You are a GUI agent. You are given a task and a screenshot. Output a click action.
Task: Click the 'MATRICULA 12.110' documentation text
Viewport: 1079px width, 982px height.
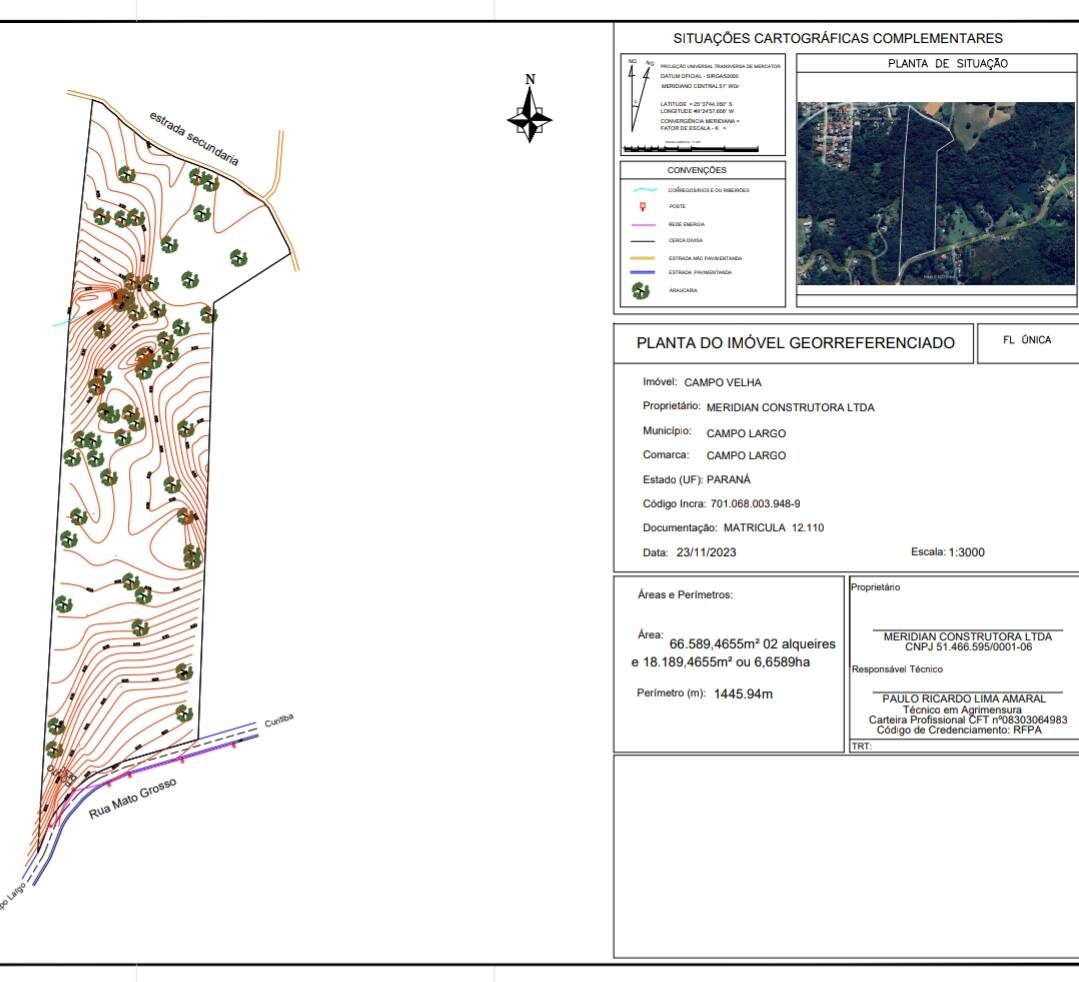773,528
